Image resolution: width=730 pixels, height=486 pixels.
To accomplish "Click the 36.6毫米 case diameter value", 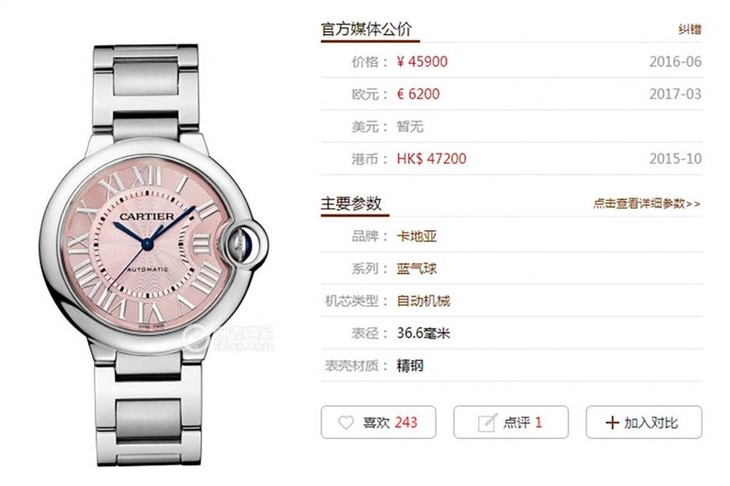I will pos(423,333).
